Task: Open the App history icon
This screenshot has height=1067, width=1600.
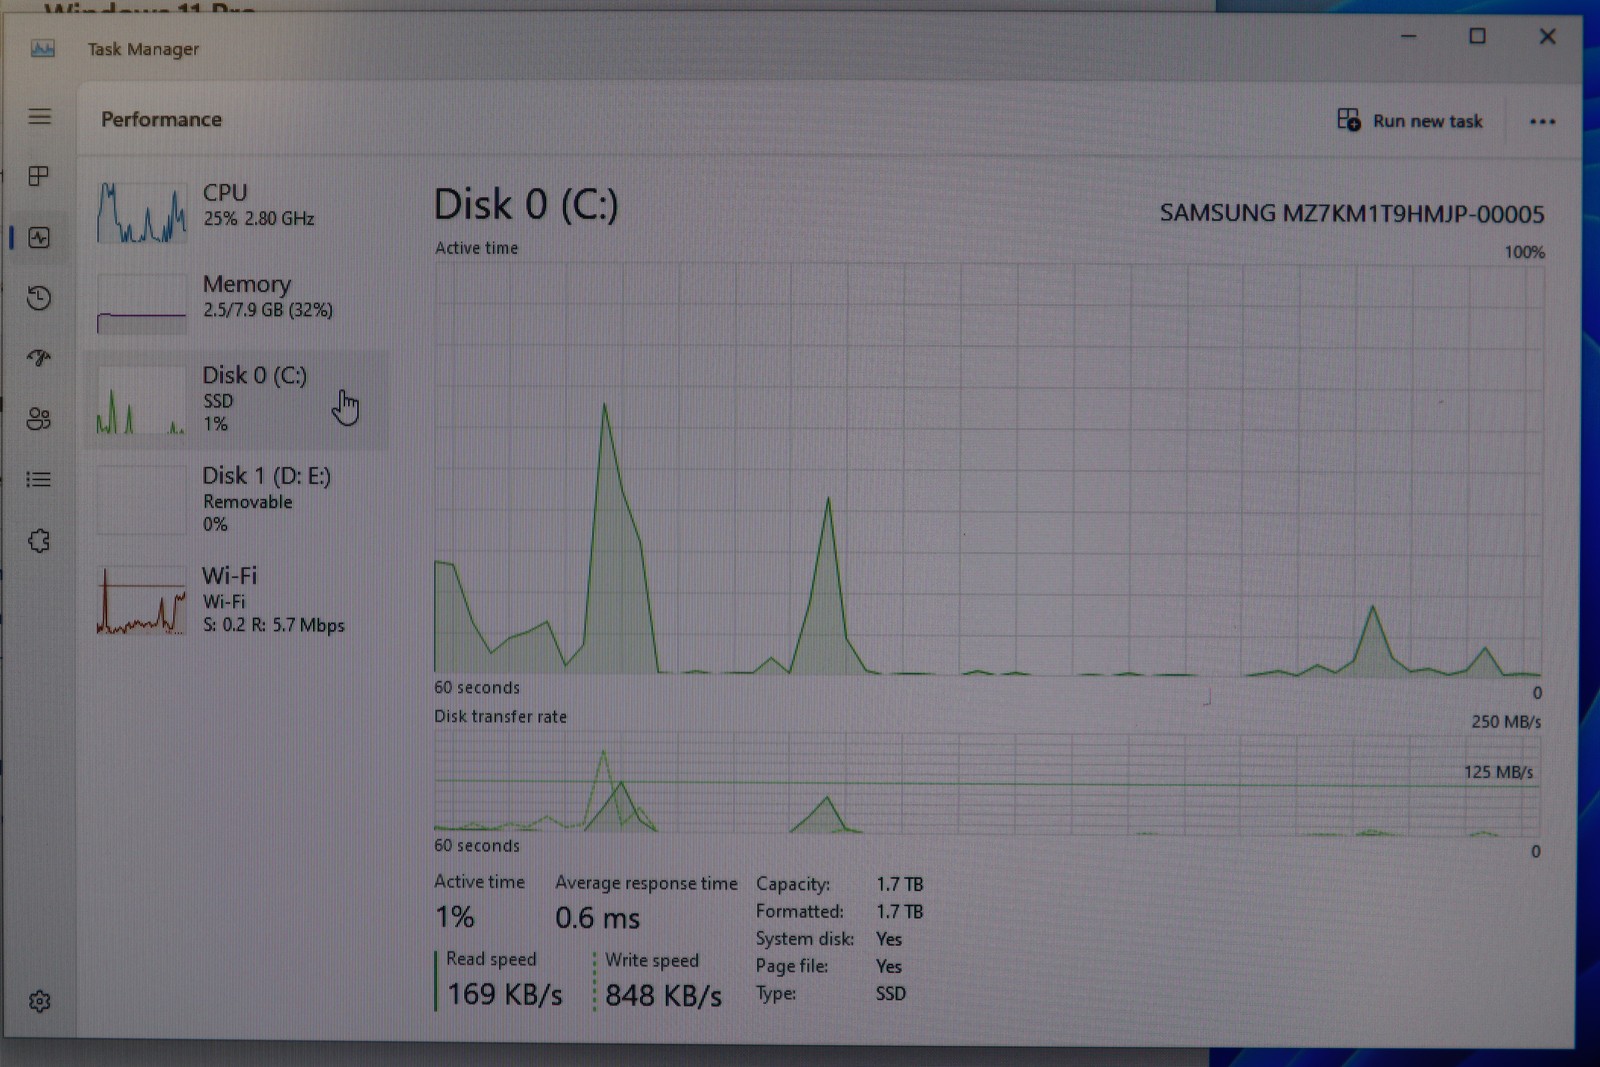Action: click(x=39, y=298)
